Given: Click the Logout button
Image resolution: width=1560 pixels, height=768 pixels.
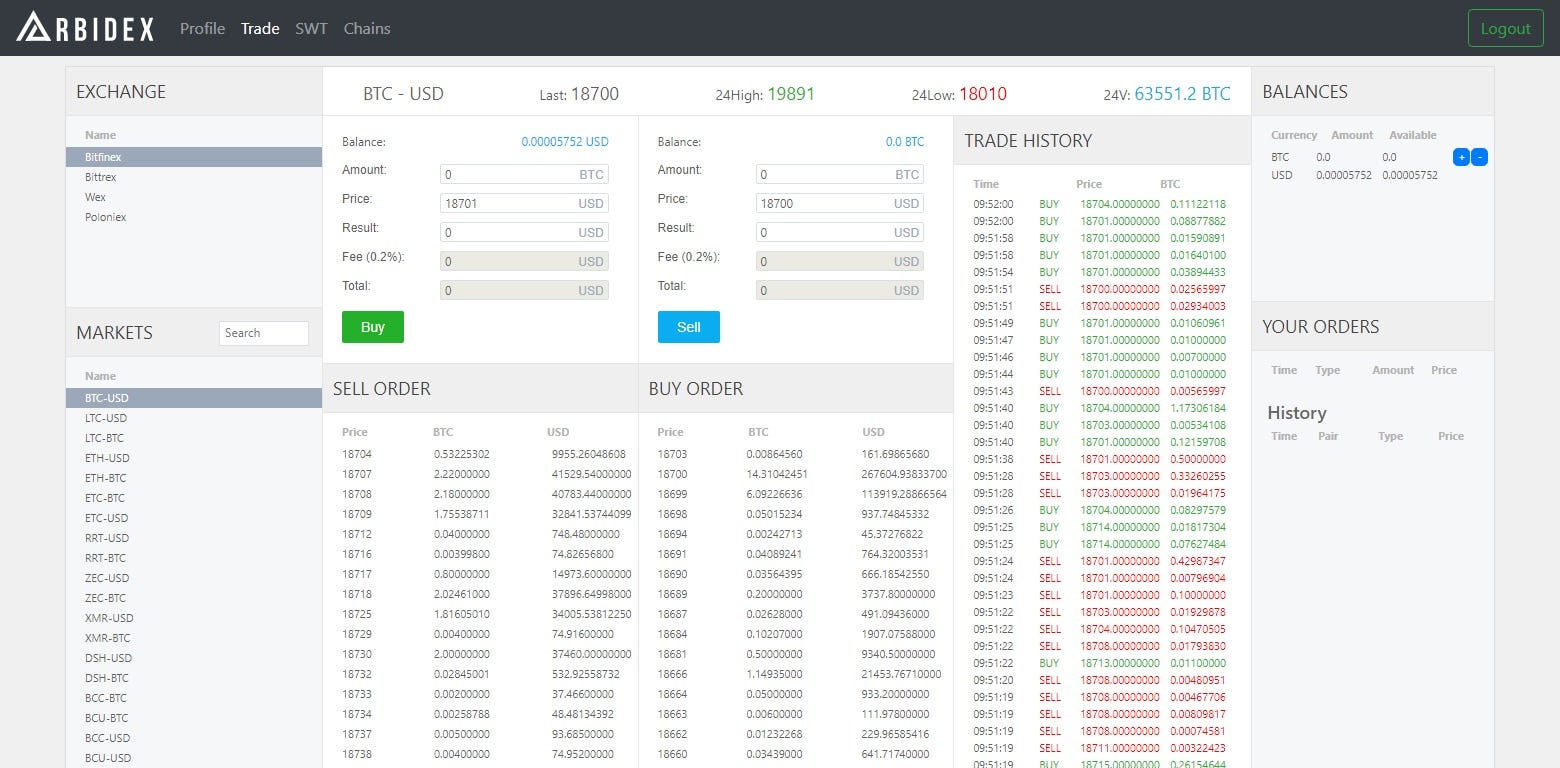Looking at the screenshot, I should coord(1505,28).
